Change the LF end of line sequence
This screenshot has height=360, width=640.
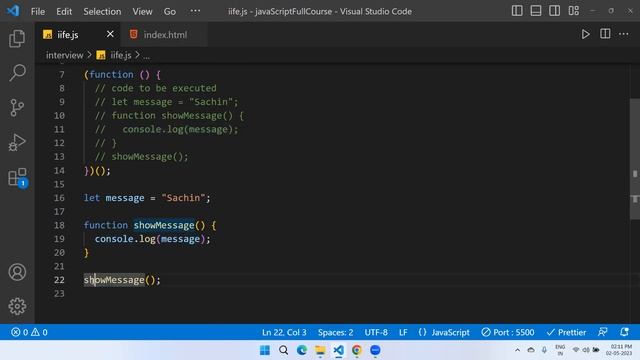click(403, 332)
